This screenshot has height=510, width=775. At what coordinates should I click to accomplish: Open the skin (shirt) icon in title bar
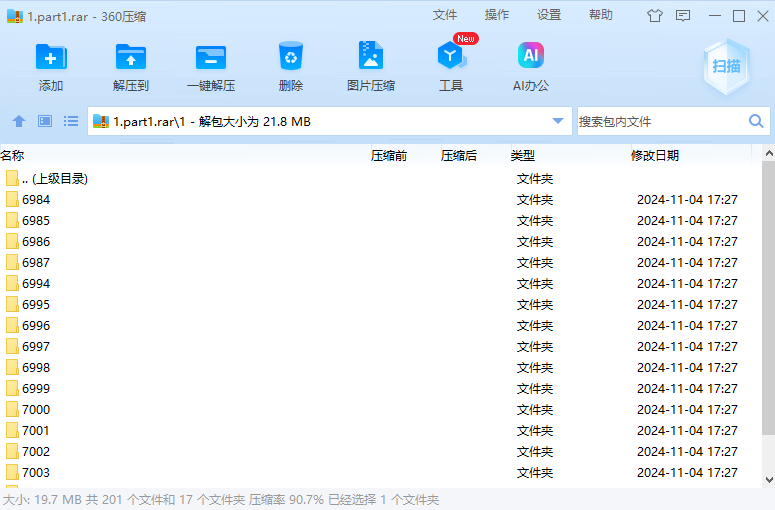(654, 16)
